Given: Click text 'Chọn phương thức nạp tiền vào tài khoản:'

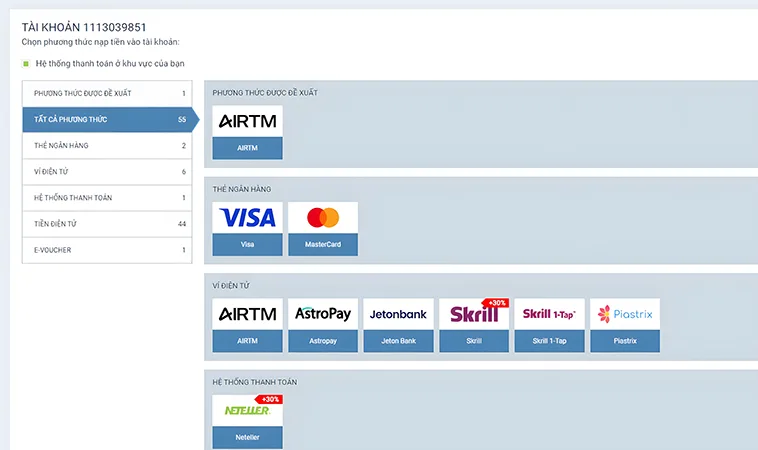Looking at the screenshot, I should (101, 42).
